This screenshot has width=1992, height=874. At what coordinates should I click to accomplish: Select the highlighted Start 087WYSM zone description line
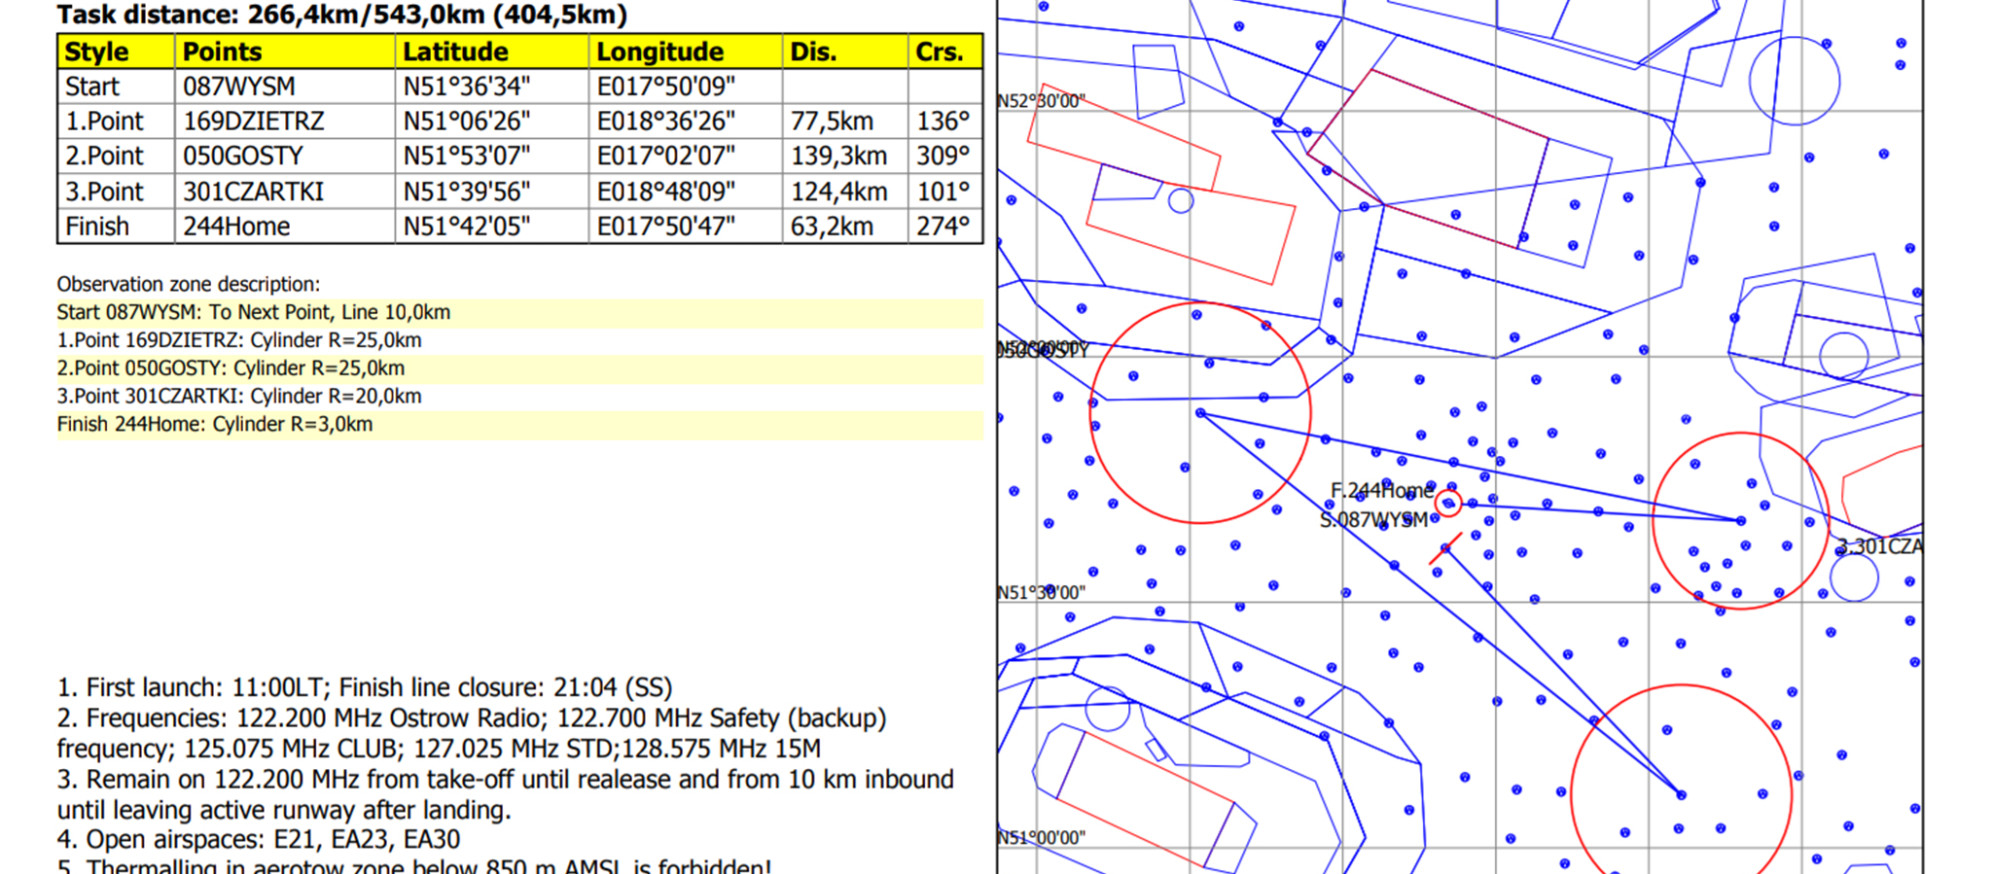tap(254, 312)
